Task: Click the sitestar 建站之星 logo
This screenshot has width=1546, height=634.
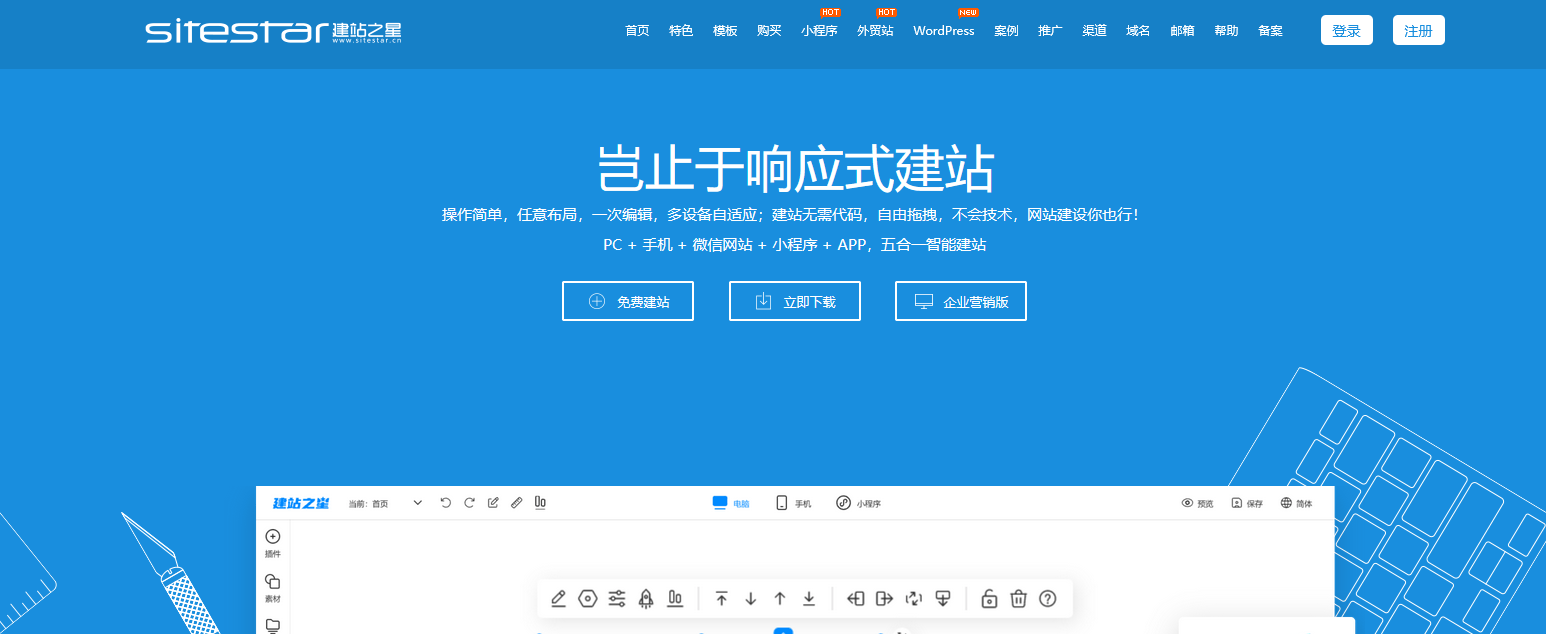Action: click(274, 32)
